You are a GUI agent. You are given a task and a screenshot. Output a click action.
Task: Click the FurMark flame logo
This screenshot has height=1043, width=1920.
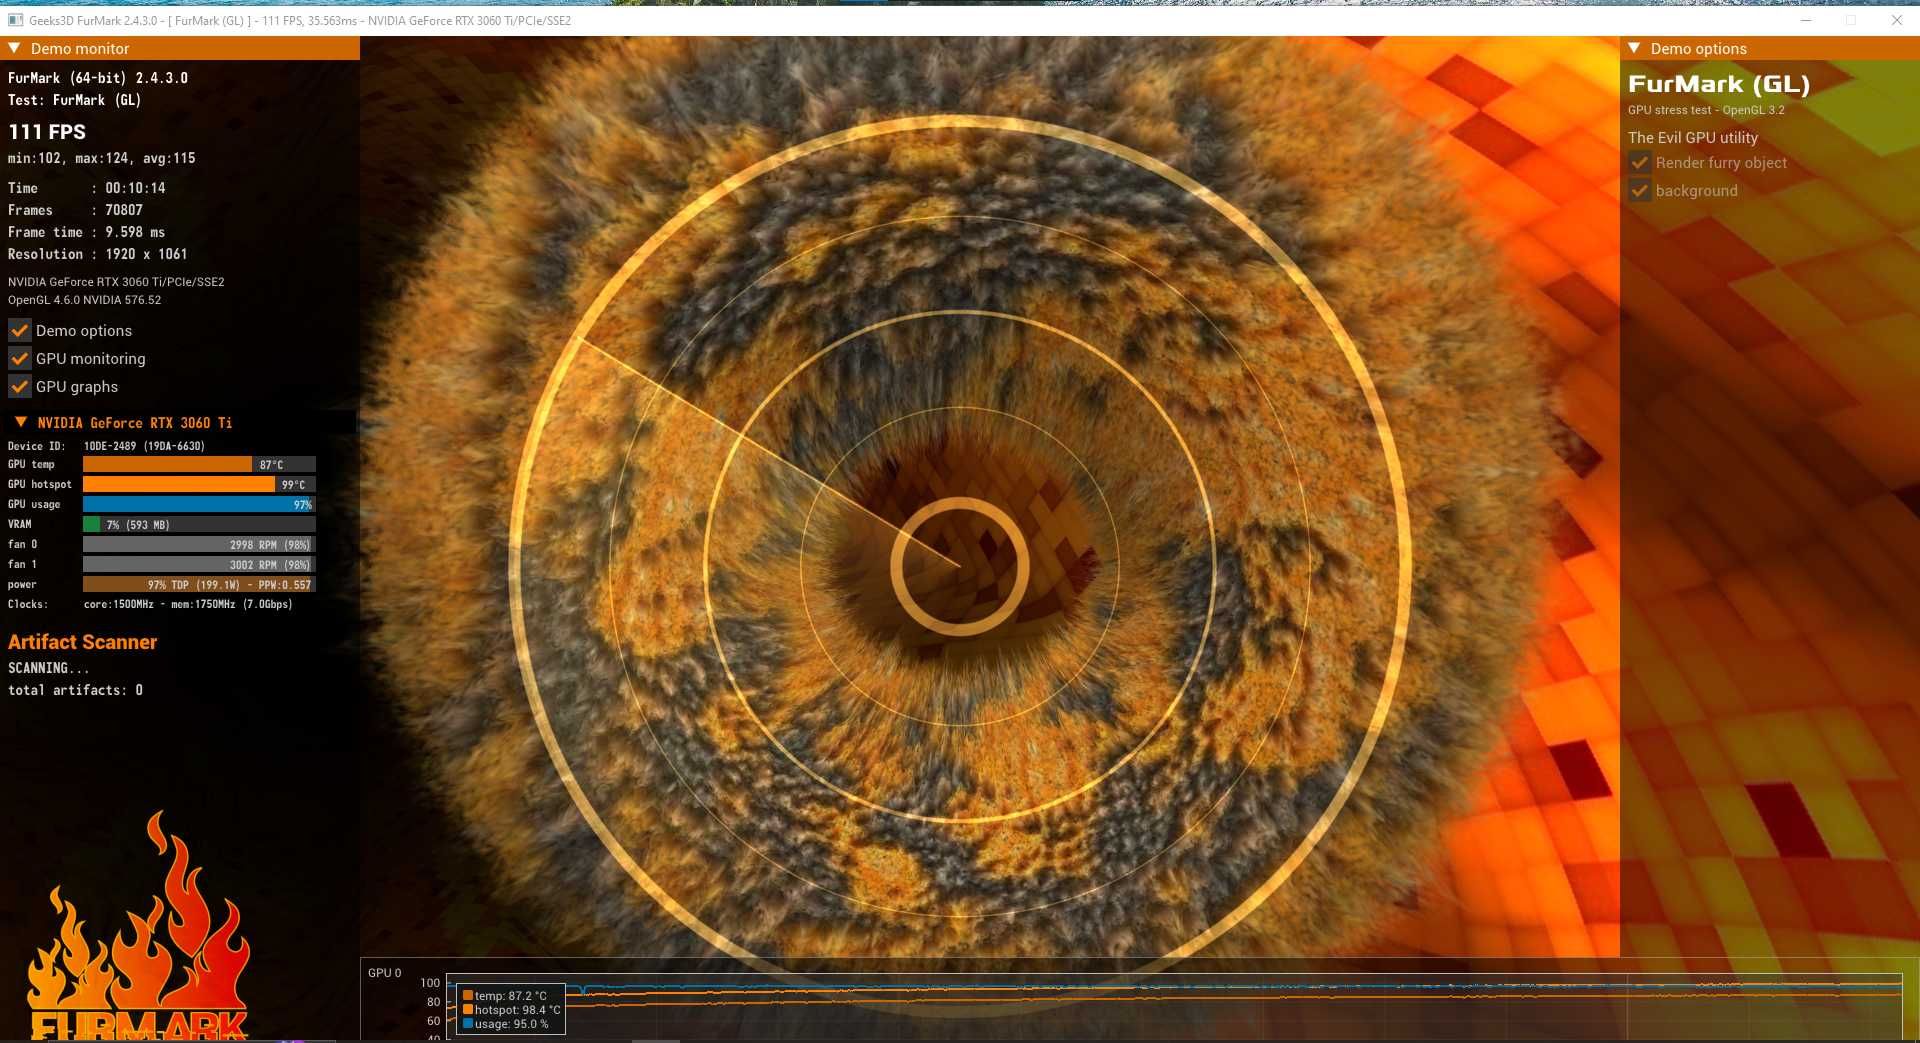138,925
